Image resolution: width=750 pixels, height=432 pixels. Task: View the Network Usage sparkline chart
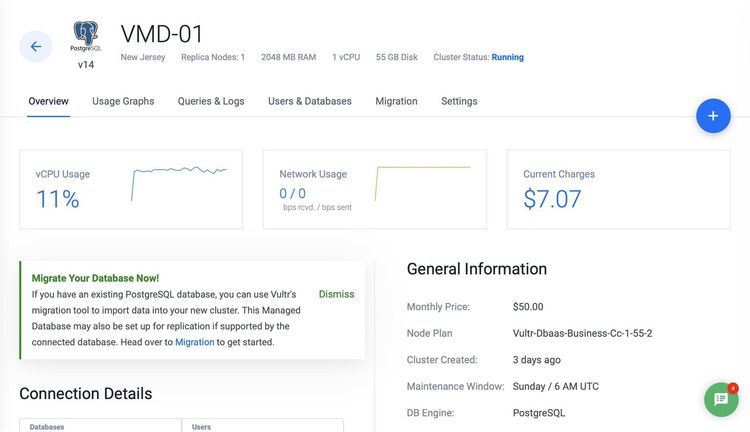tap(423, 183)
